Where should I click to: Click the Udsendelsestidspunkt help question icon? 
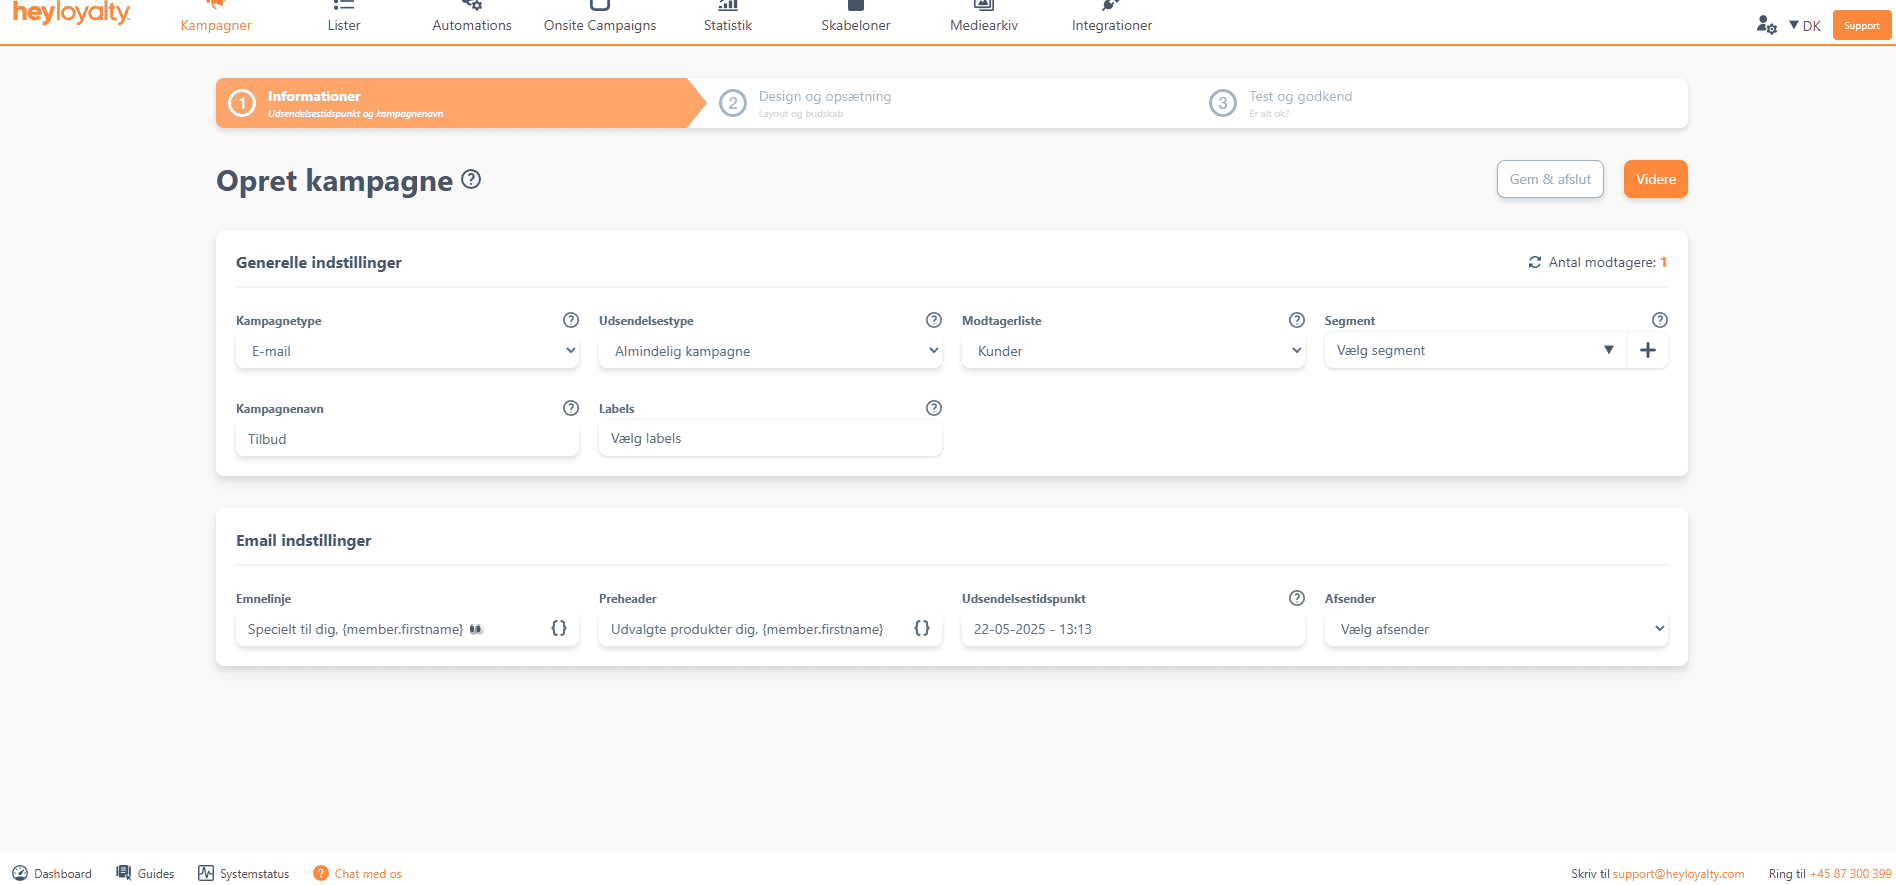[x=1297, y=598]
